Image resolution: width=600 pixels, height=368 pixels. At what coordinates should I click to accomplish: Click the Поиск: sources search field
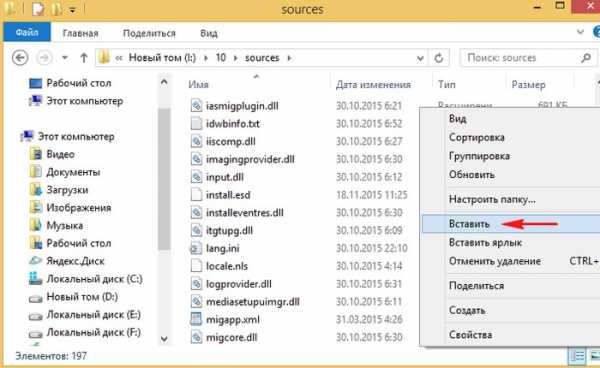(521, 58)
